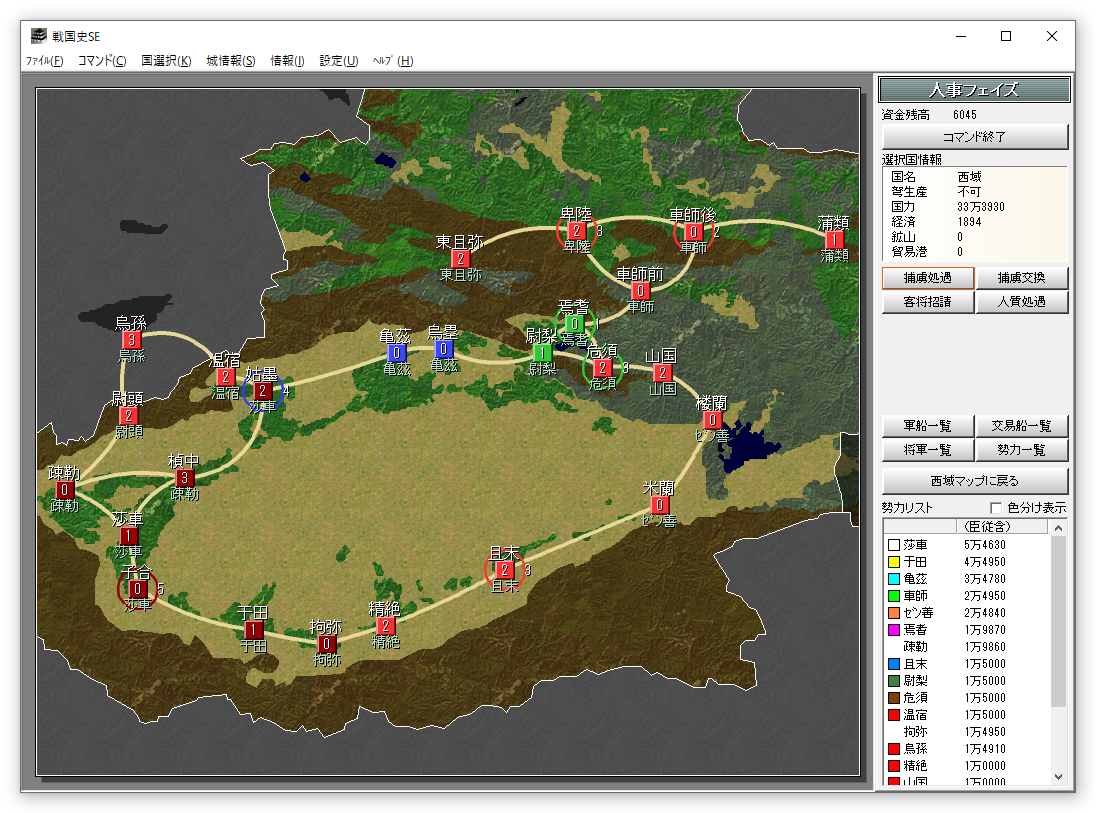Click the blue 烏塁 castle marker
The image size is (1096, 813).
(x=443, y=350)
